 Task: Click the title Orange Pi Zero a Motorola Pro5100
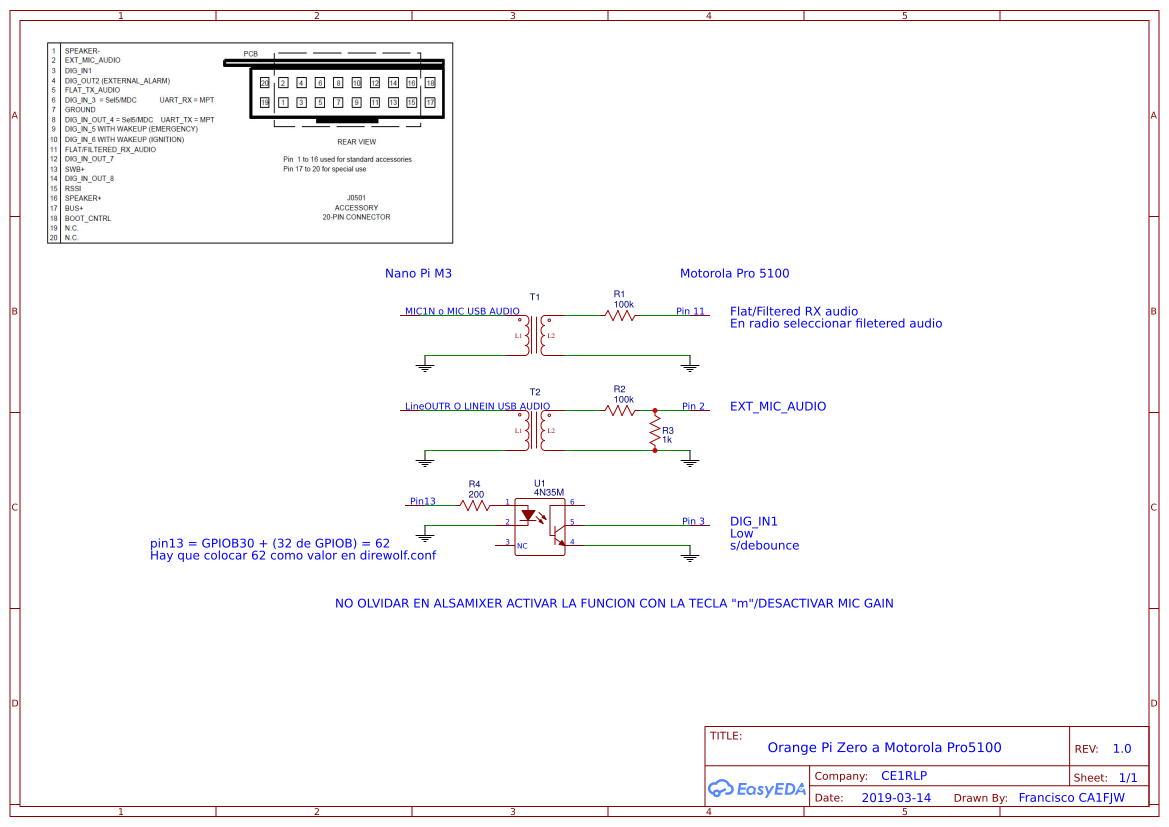click(884, 747)
